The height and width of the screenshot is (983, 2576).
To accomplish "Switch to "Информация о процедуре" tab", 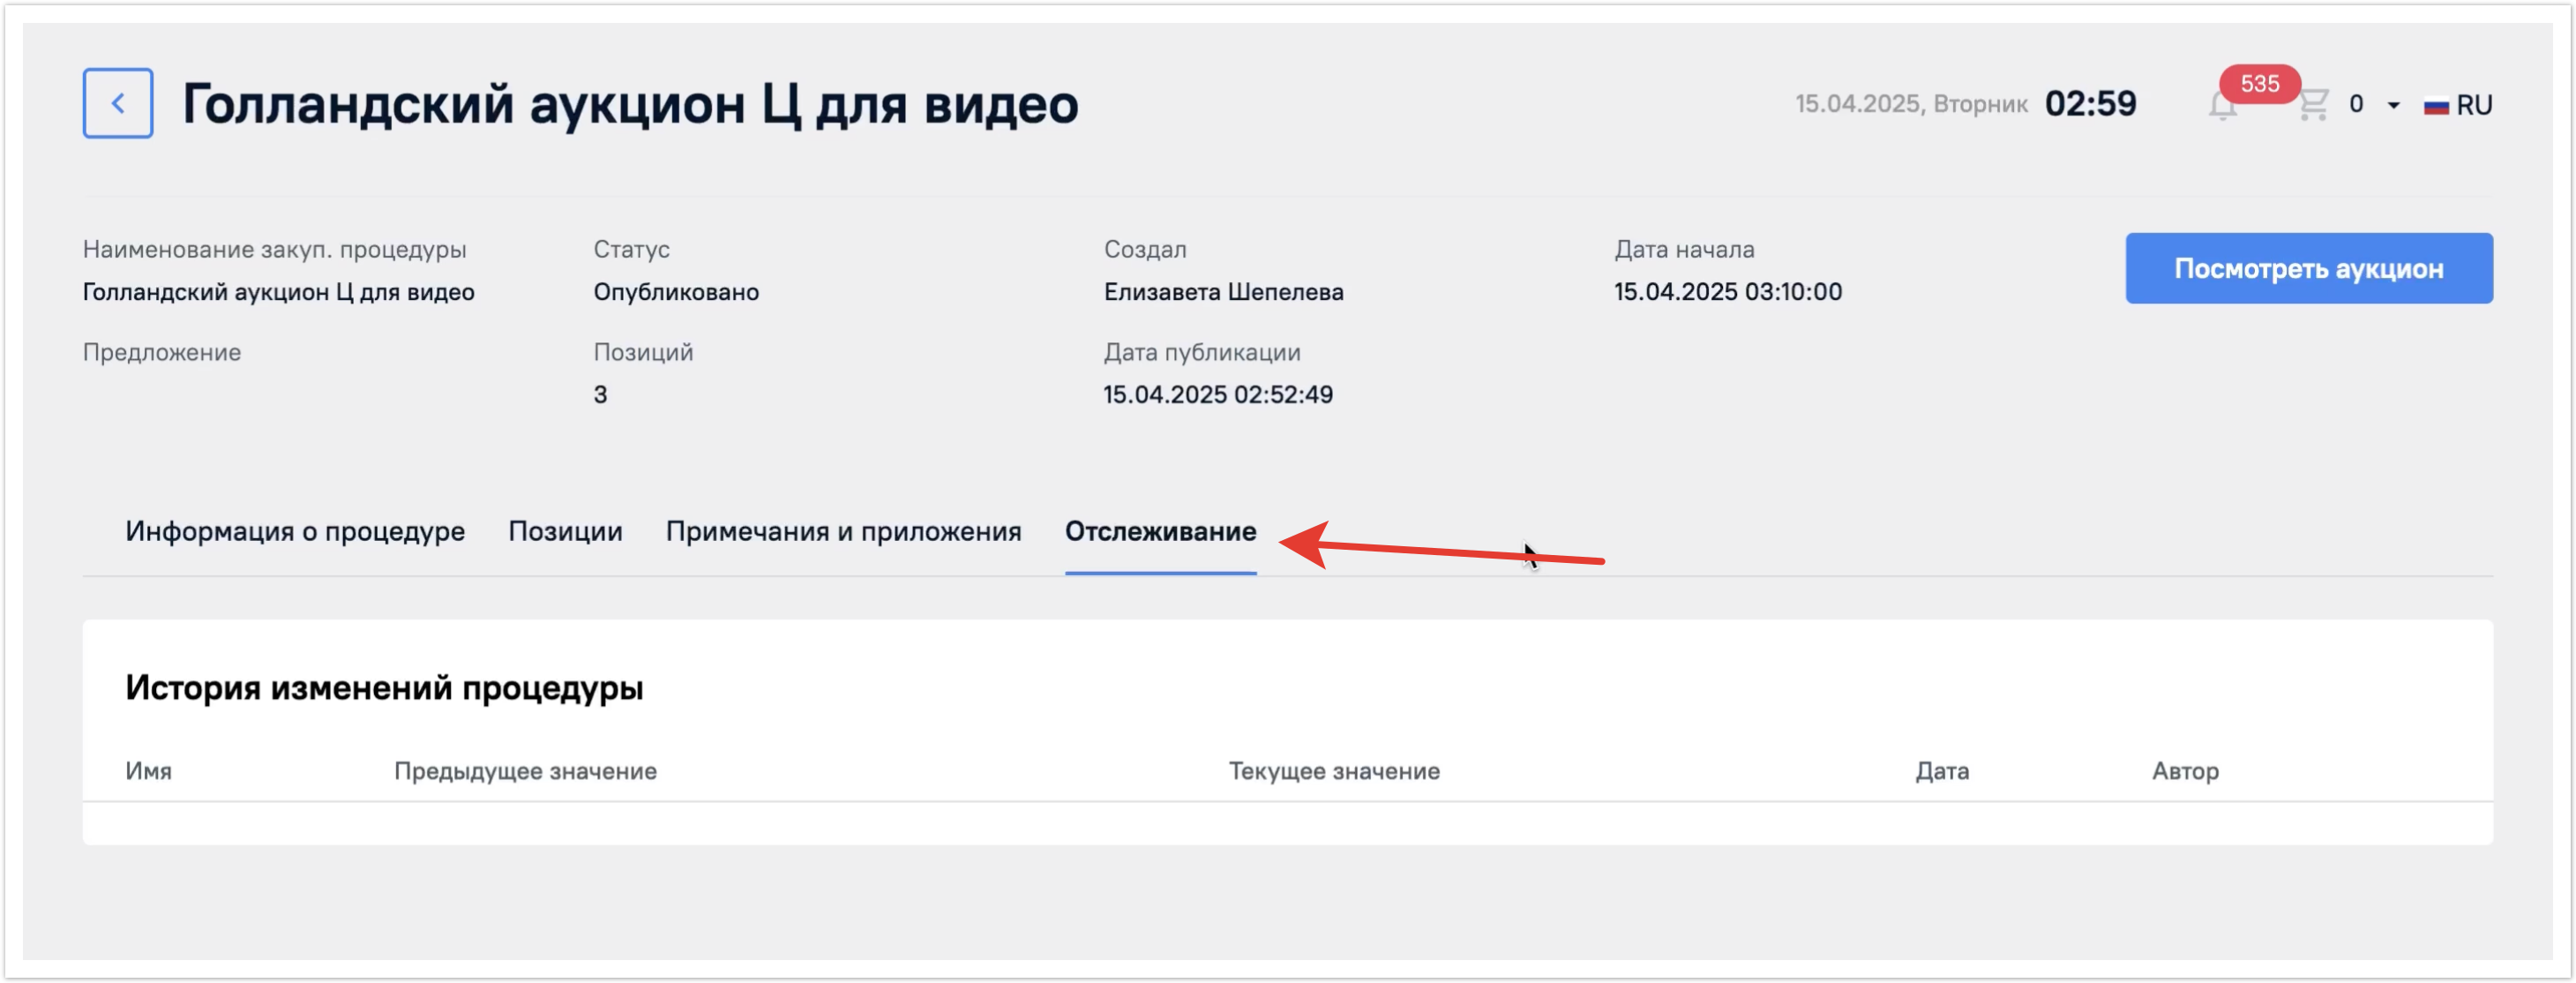I will point(295,531).
